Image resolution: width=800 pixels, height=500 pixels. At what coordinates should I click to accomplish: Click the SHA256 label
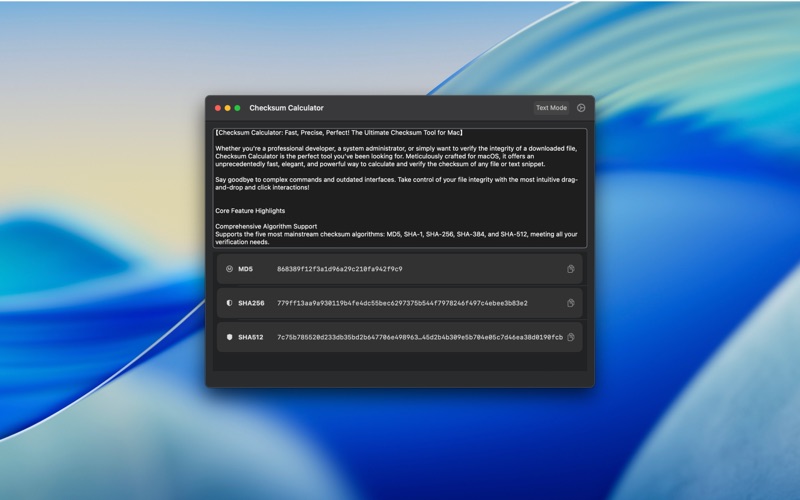tap(251, 303)
